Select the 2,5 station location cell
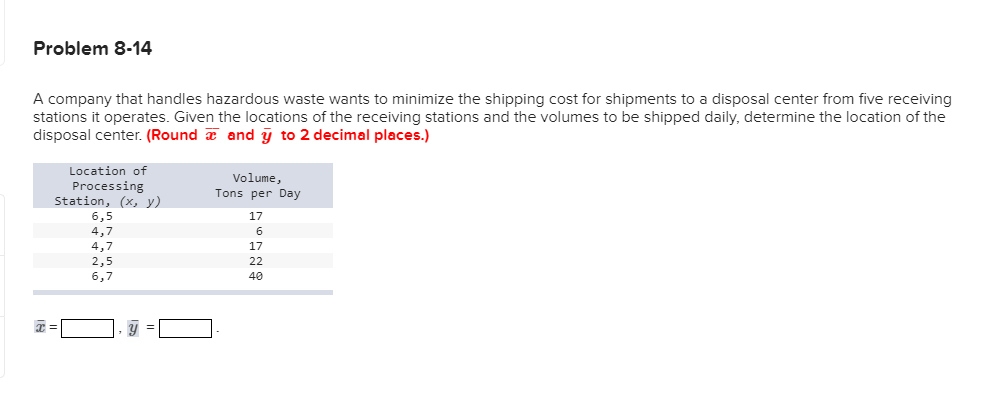 click(102, 260)
